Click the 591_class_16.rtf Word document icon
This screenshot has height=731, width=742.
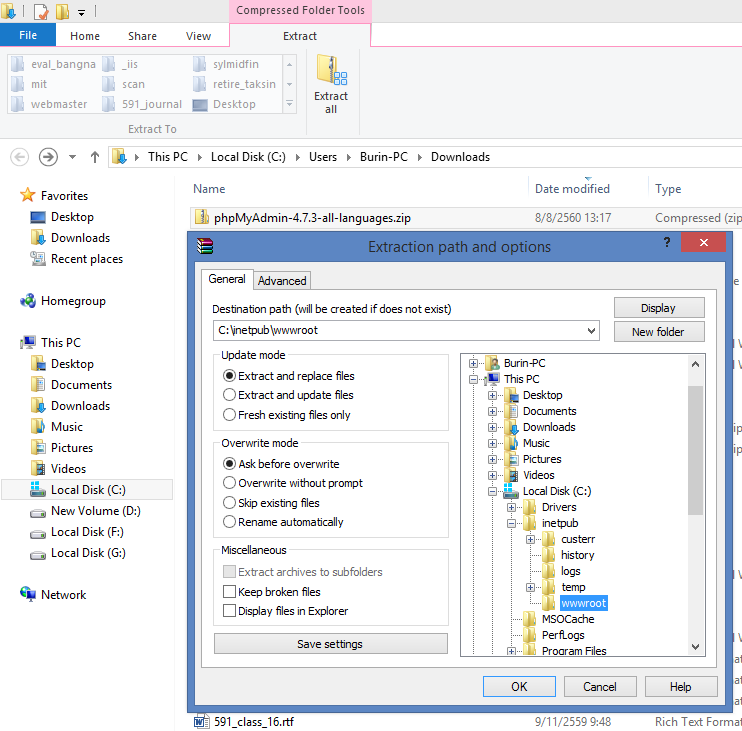point(202,721)
